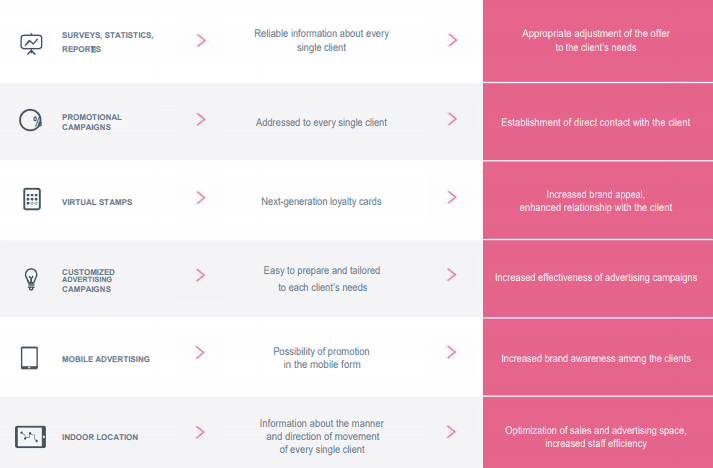
Task: Open the Indoor Location label
Action: click(x=100, y=437)
